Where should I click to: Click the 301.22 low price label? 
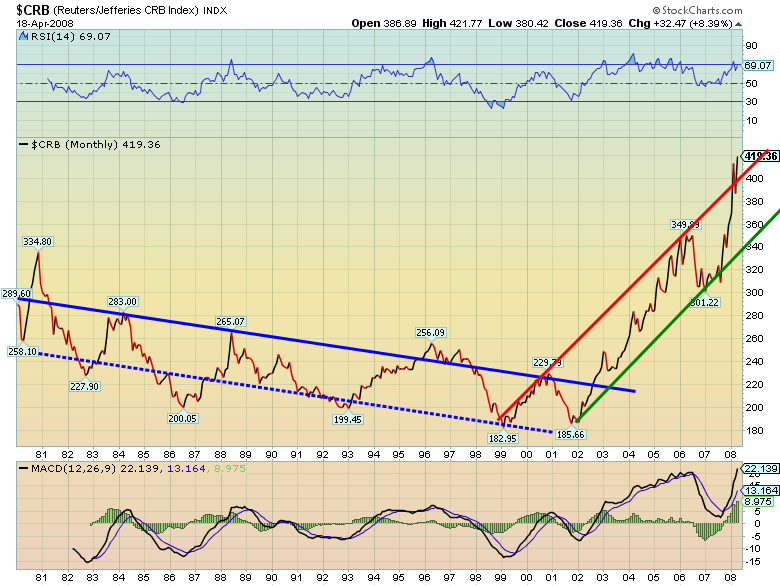point(704,302)
